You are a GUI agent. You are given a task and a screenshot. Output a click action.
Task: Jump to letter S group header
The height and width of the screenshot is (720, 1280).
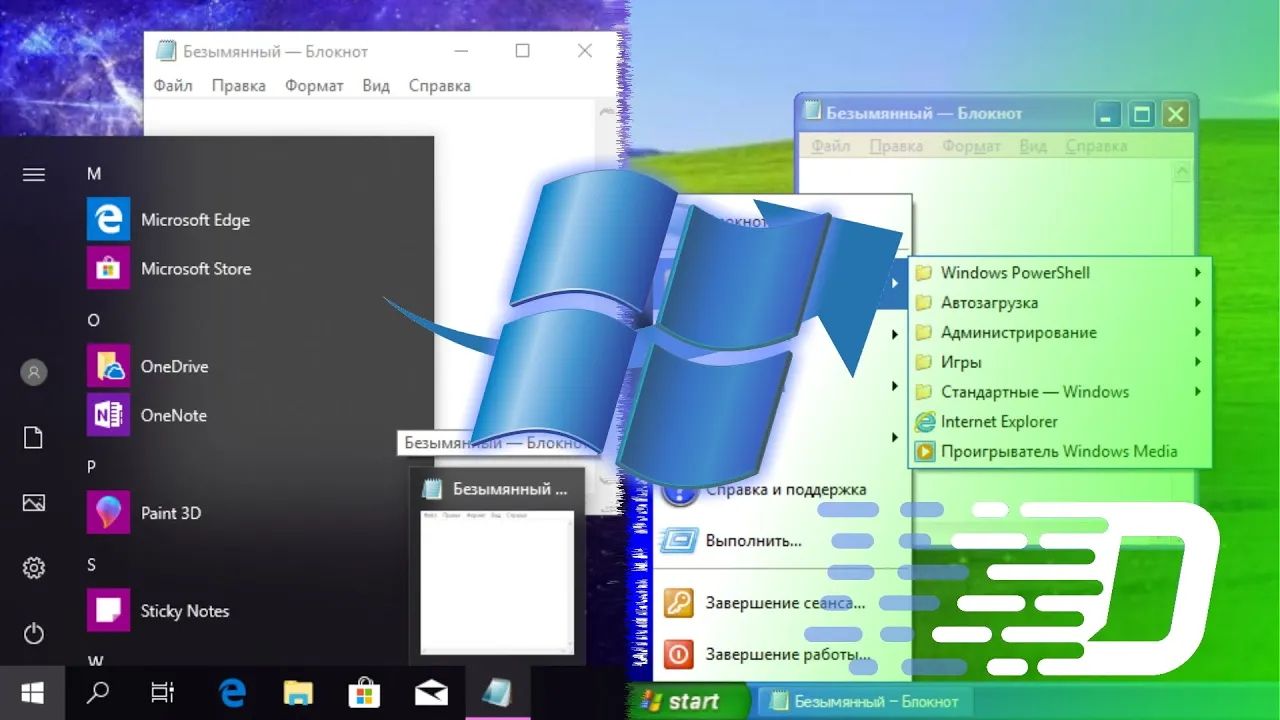click(x=91, y=565)
